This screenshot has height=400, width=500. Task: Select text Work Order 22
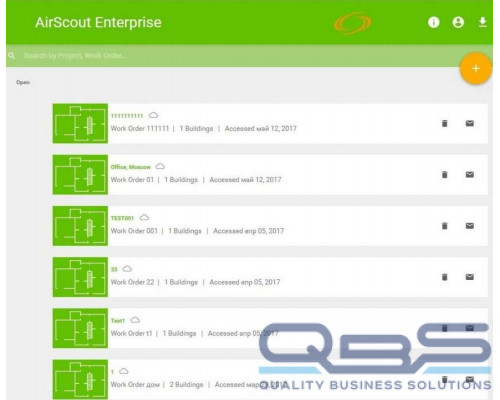coord(132,282)
